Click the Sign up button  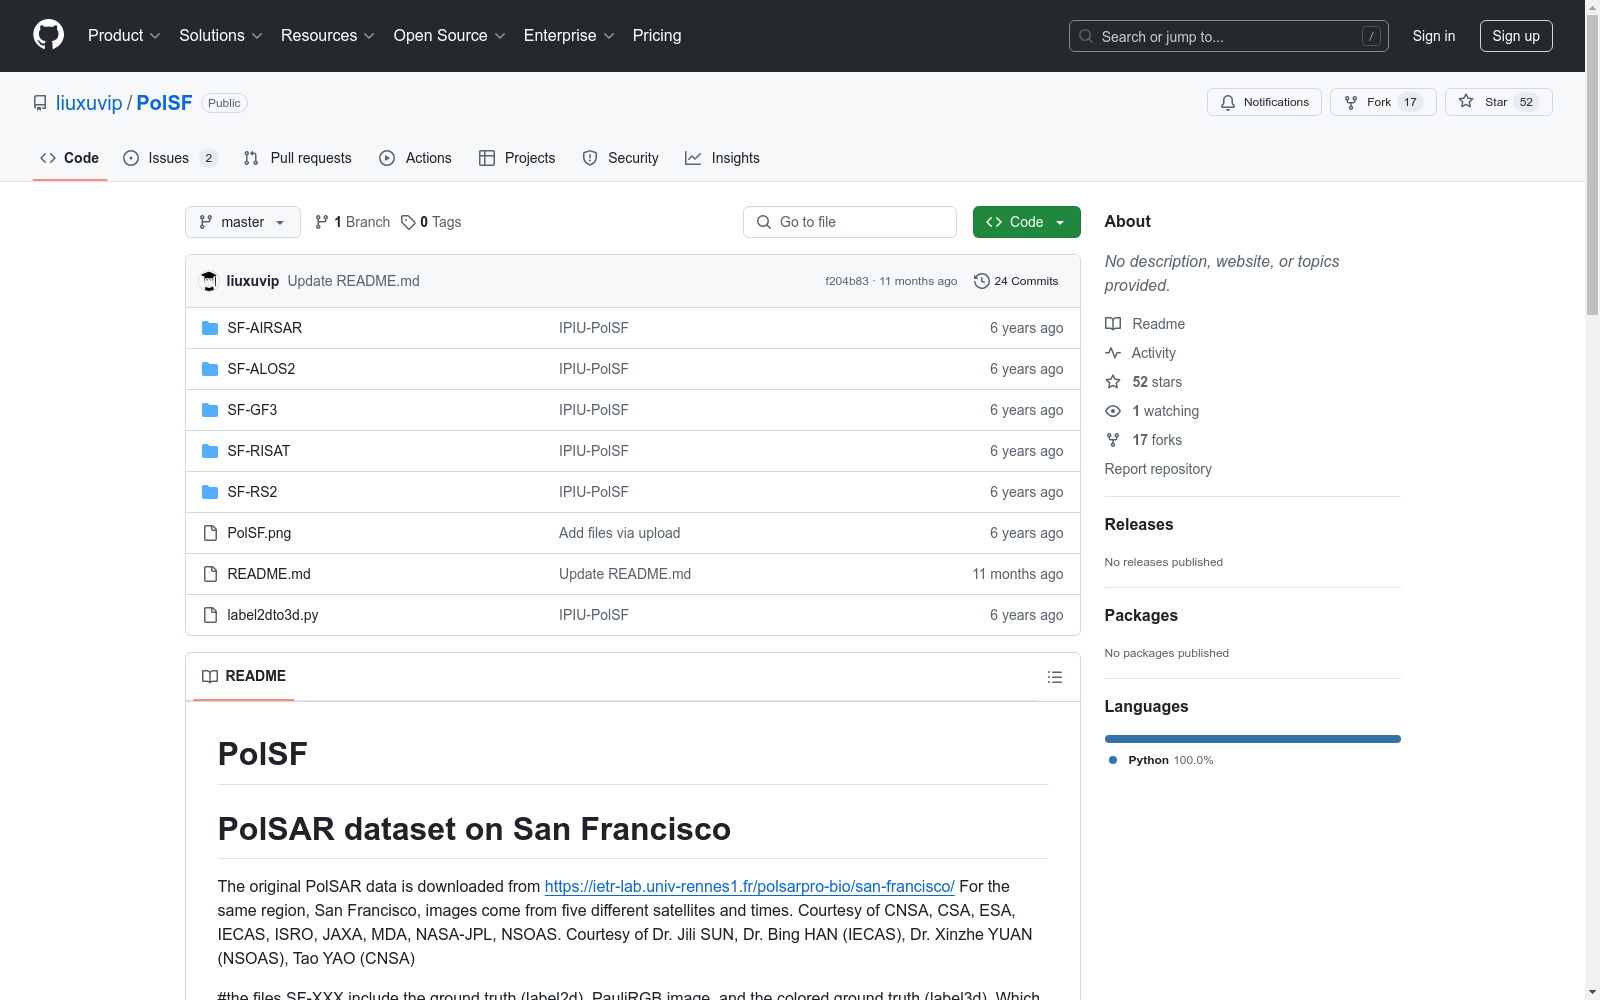point(1516,36)
